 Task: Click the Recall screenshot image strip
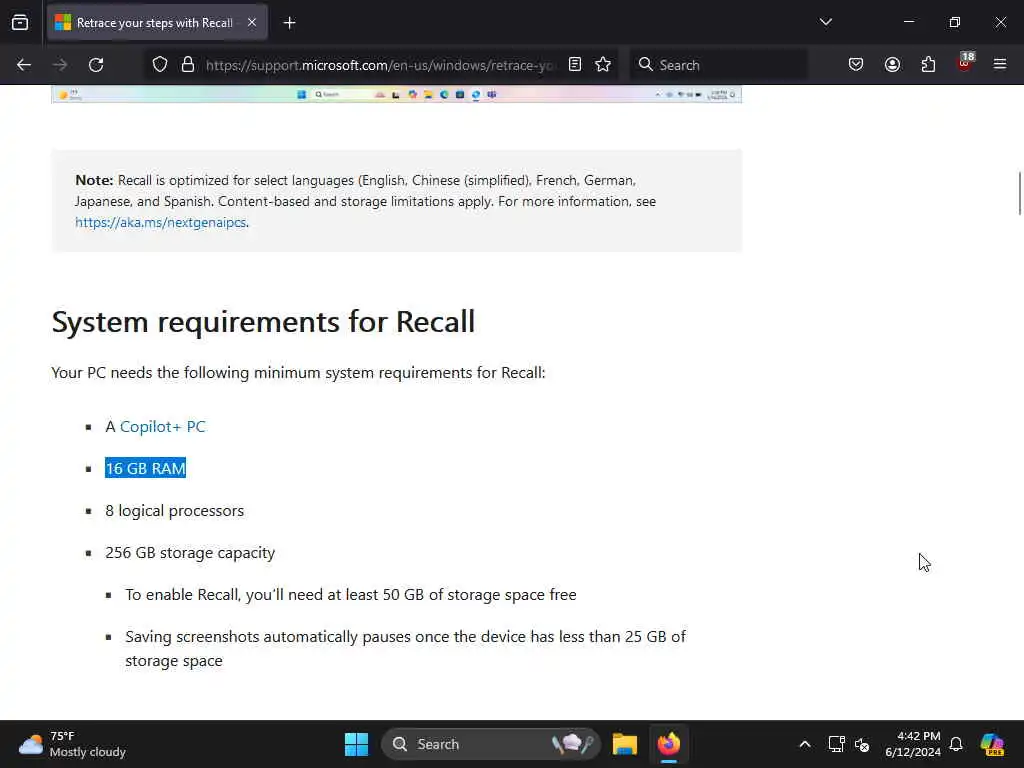click(396, 94)
